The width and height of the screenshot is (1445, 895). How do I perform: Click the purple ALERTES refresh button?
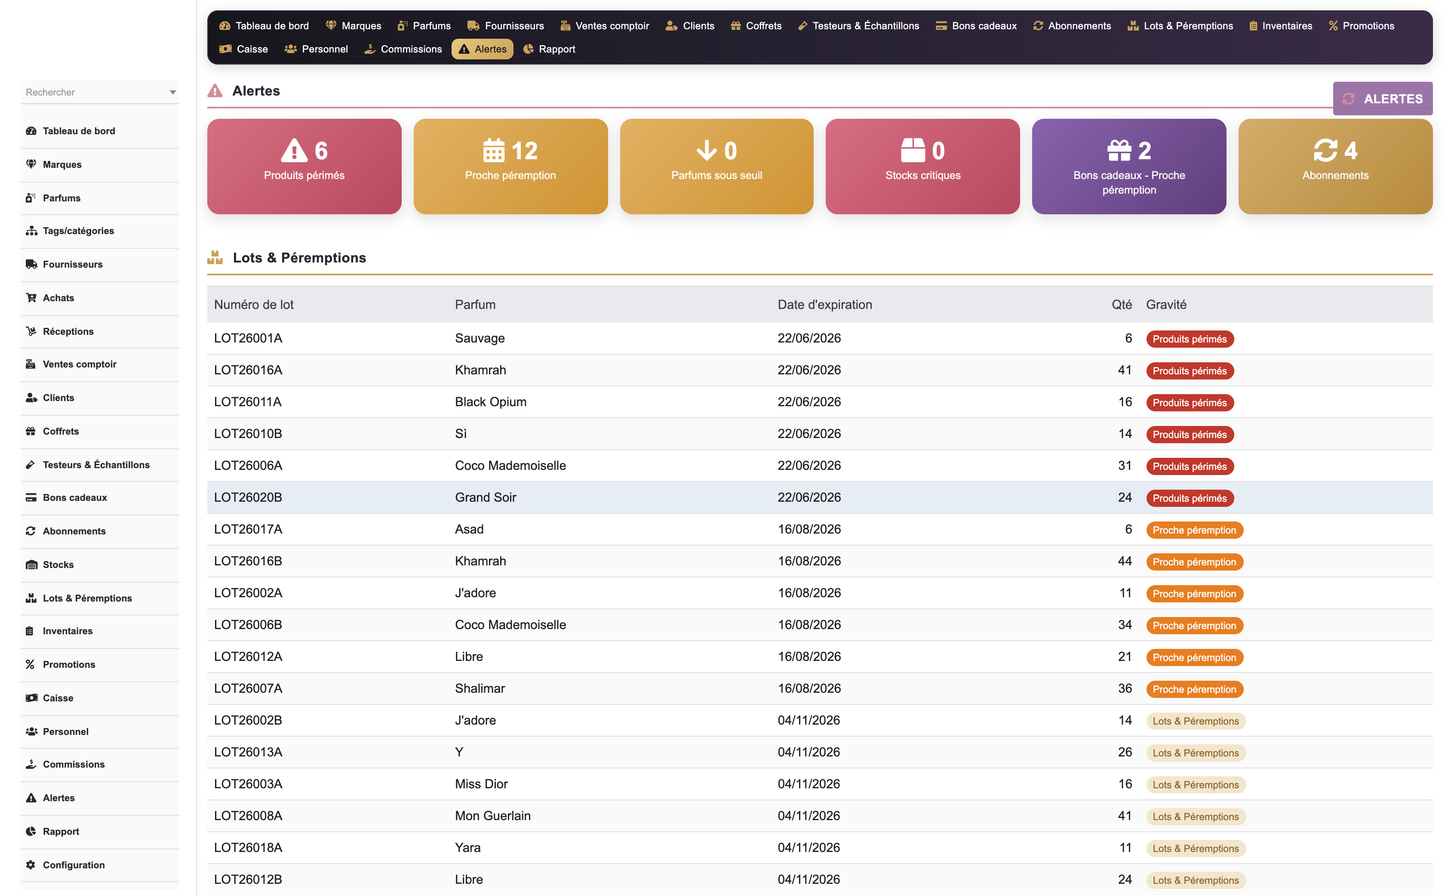[x=1382, y=99]
